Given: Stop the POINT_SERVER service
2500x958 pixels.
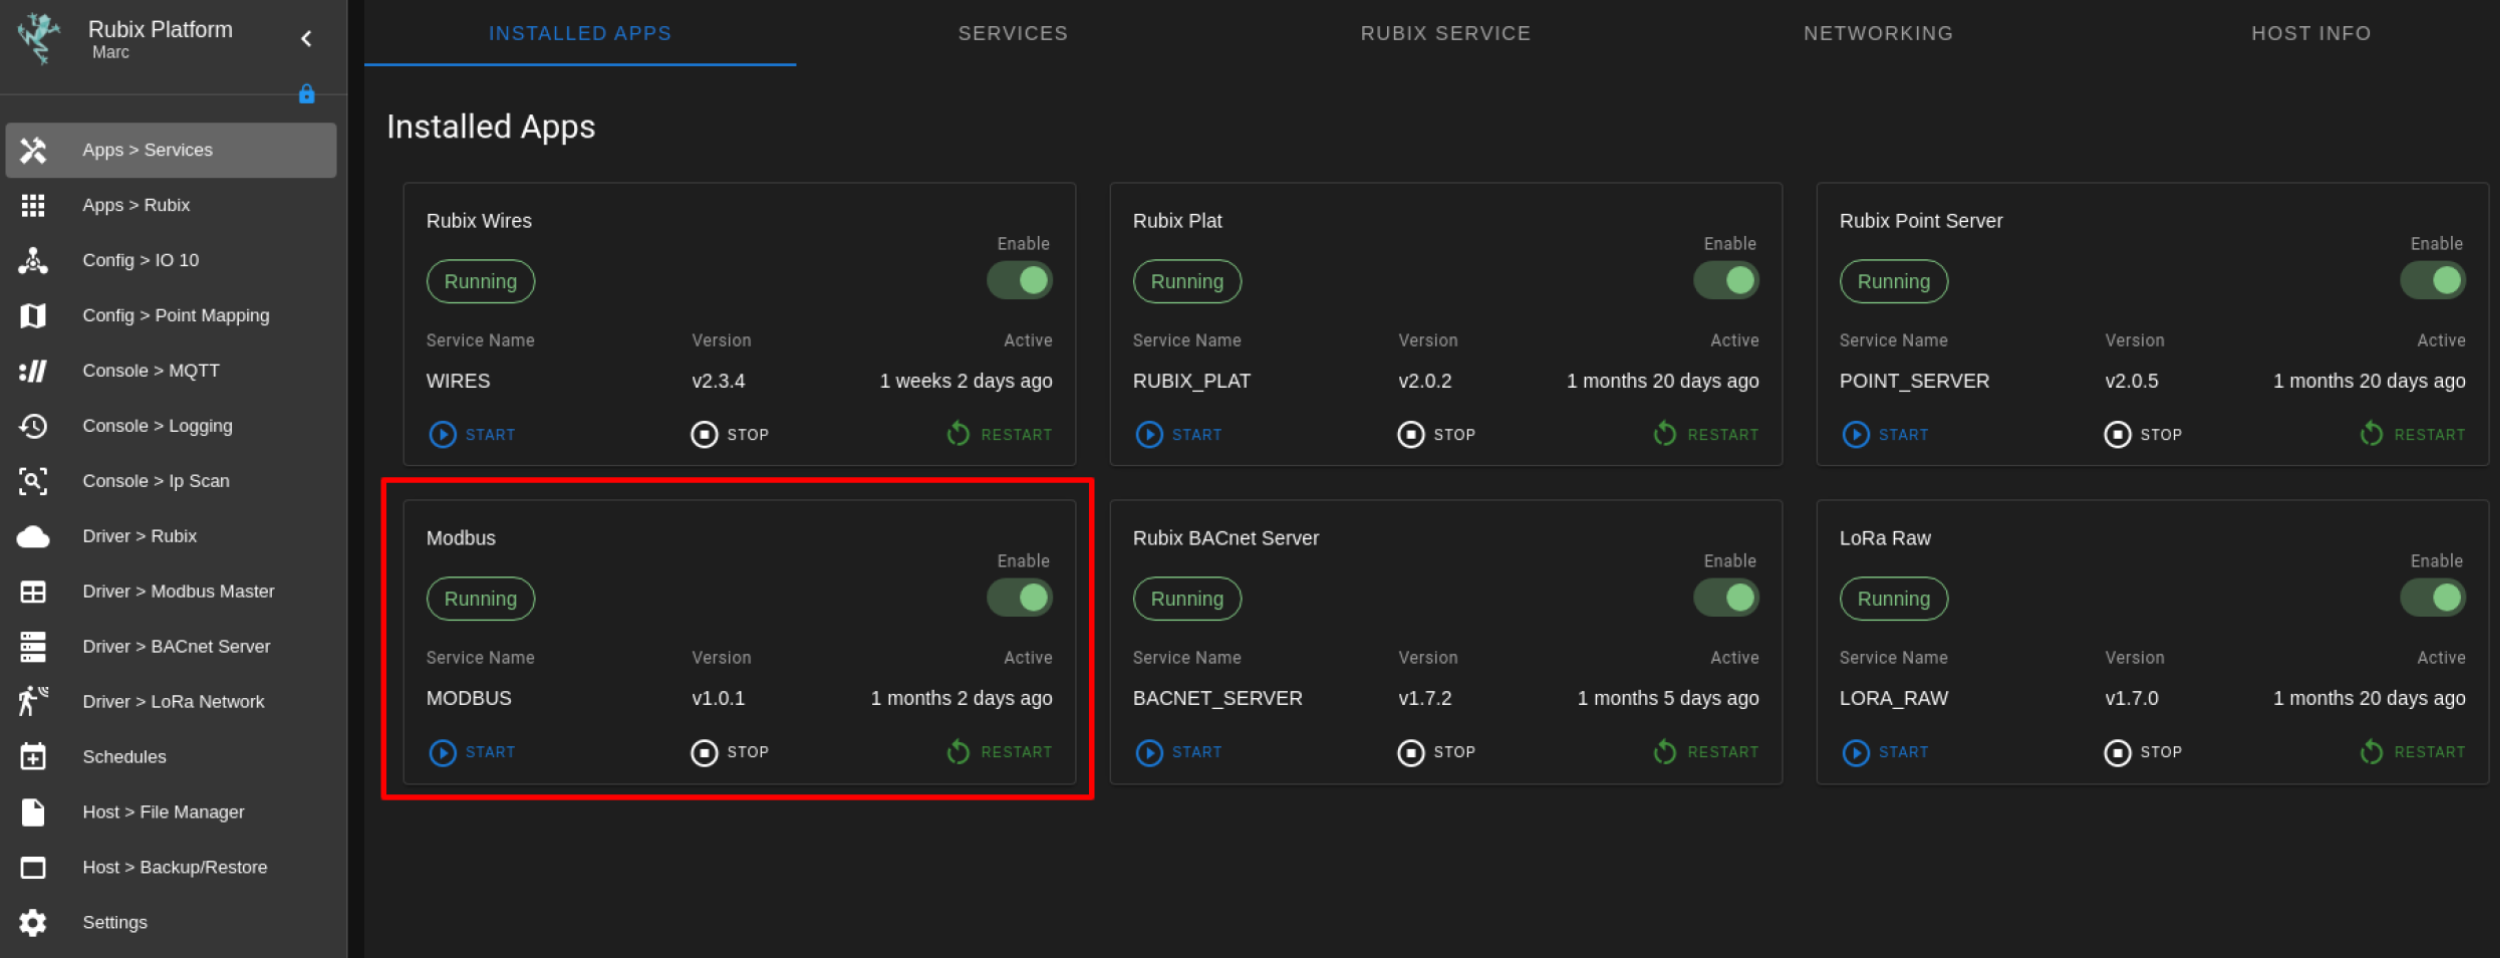Looking at the screenshot, I should tap(2144, 435).
